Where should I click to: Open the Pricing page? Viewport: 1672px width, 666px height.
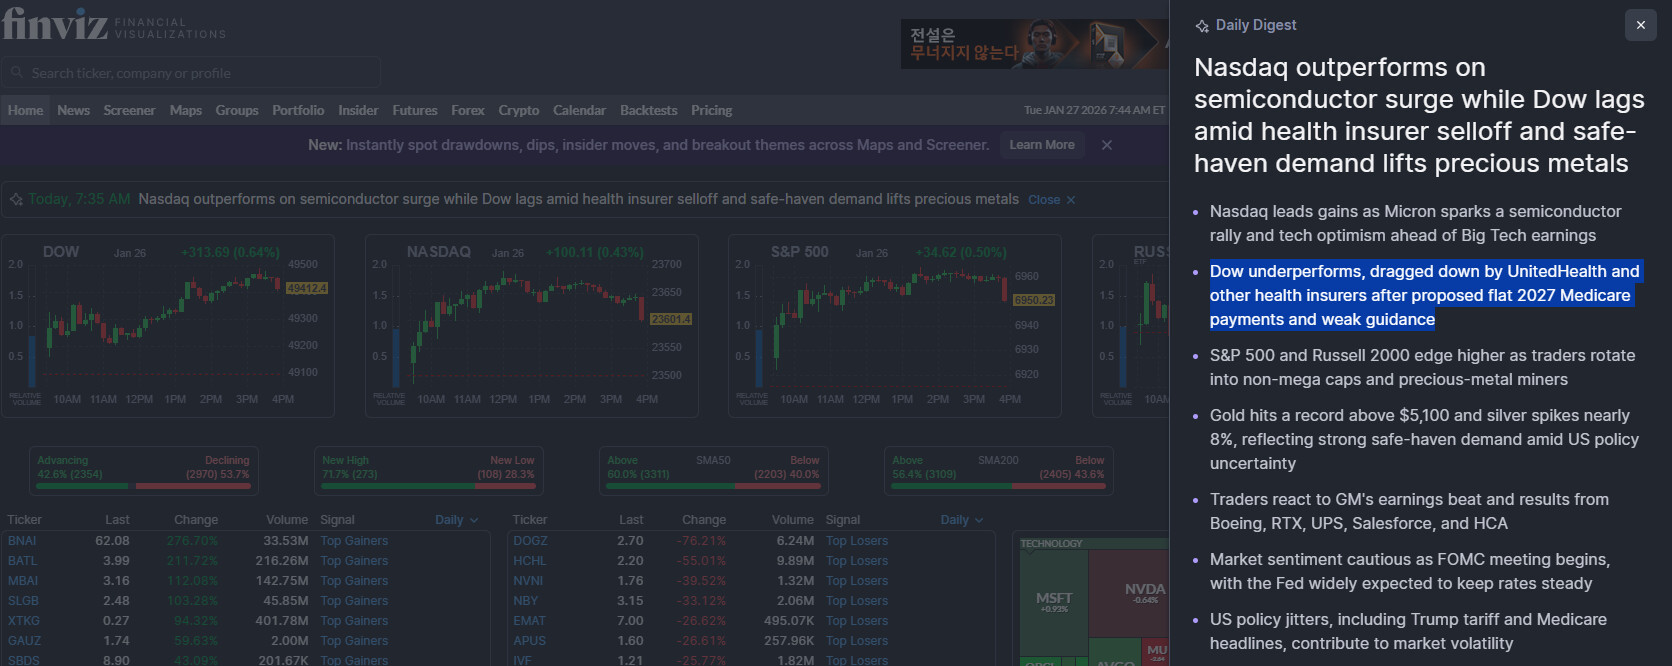pos(711,110)
